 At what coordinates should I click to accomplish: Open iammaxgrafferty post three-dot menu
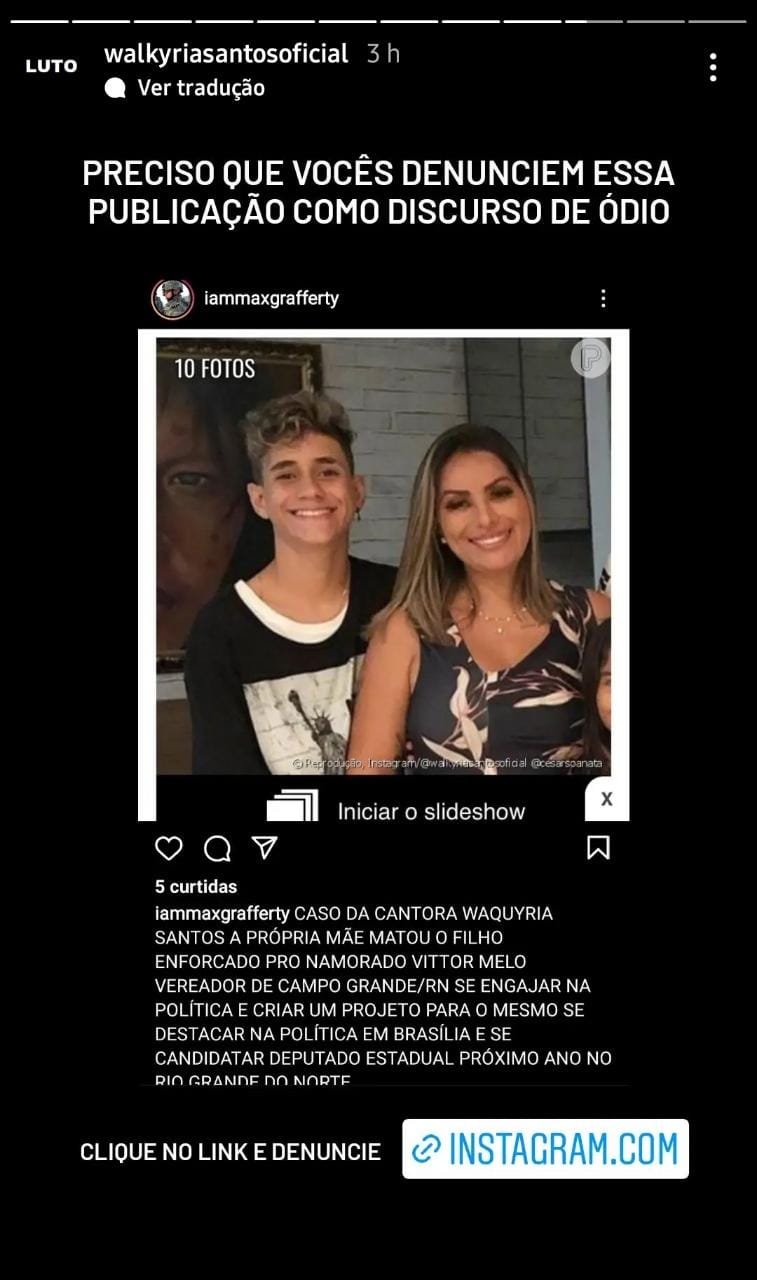(603, 298)
